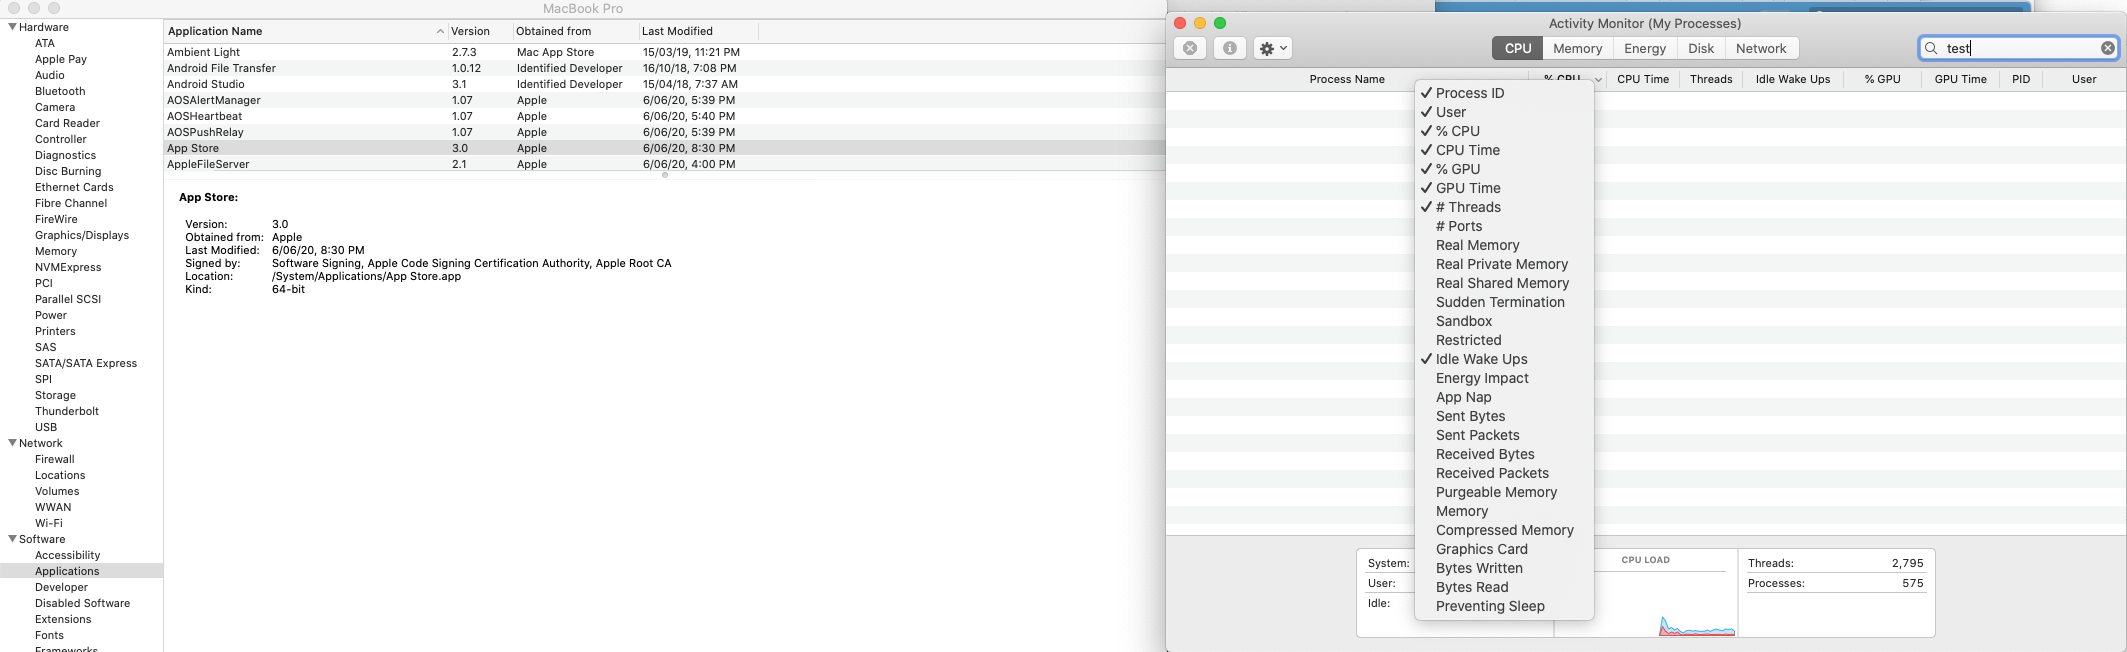Open the gear actions menu in Activity Monitor

pos(1273,48)
